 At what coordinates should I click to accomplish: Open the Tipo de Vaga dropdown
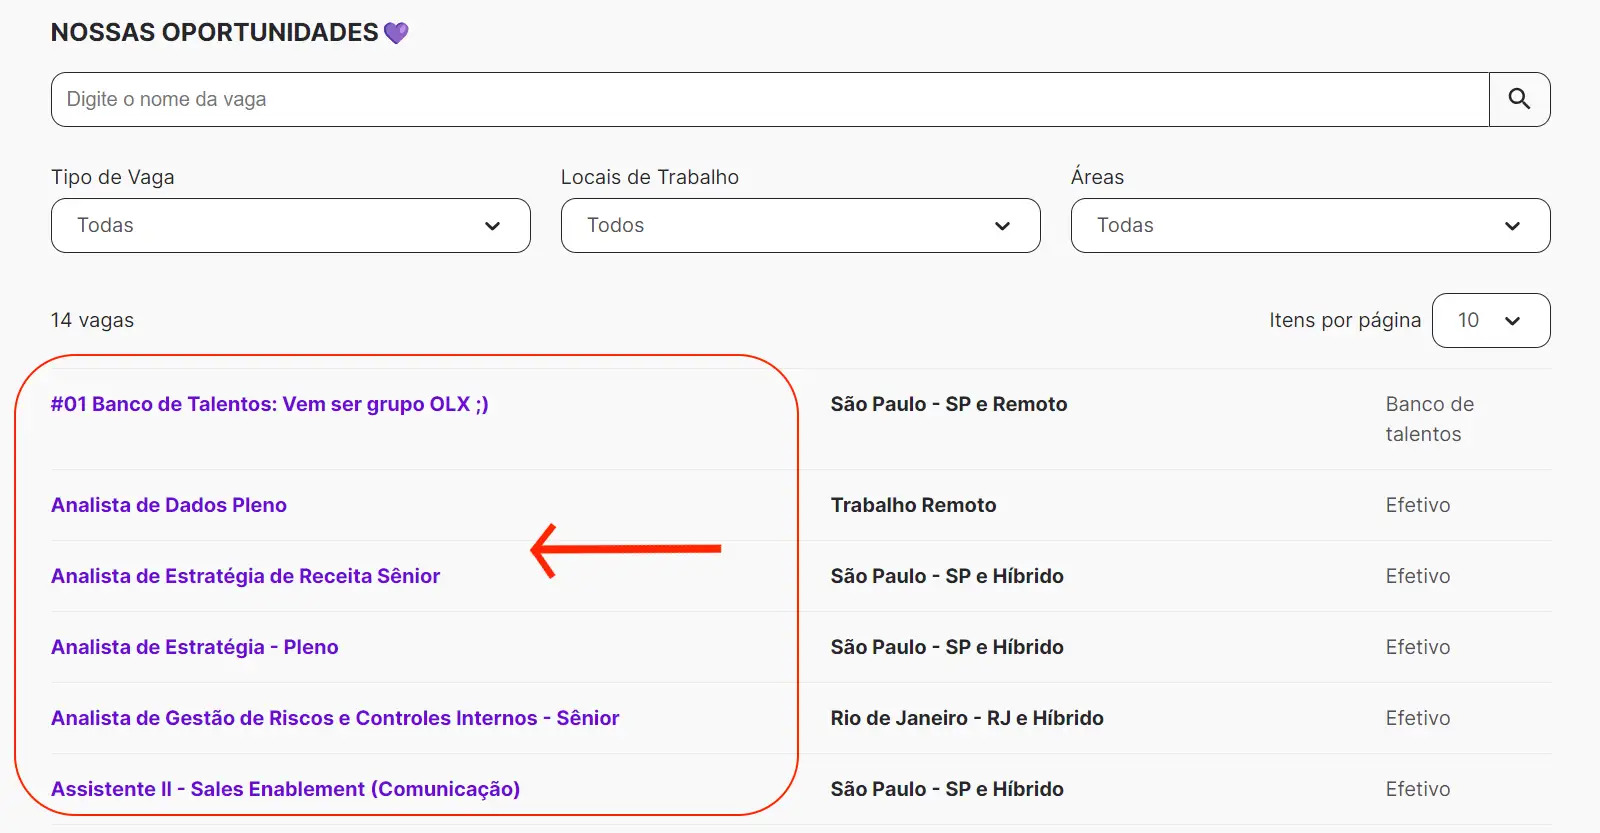click(x=290, y=226)
